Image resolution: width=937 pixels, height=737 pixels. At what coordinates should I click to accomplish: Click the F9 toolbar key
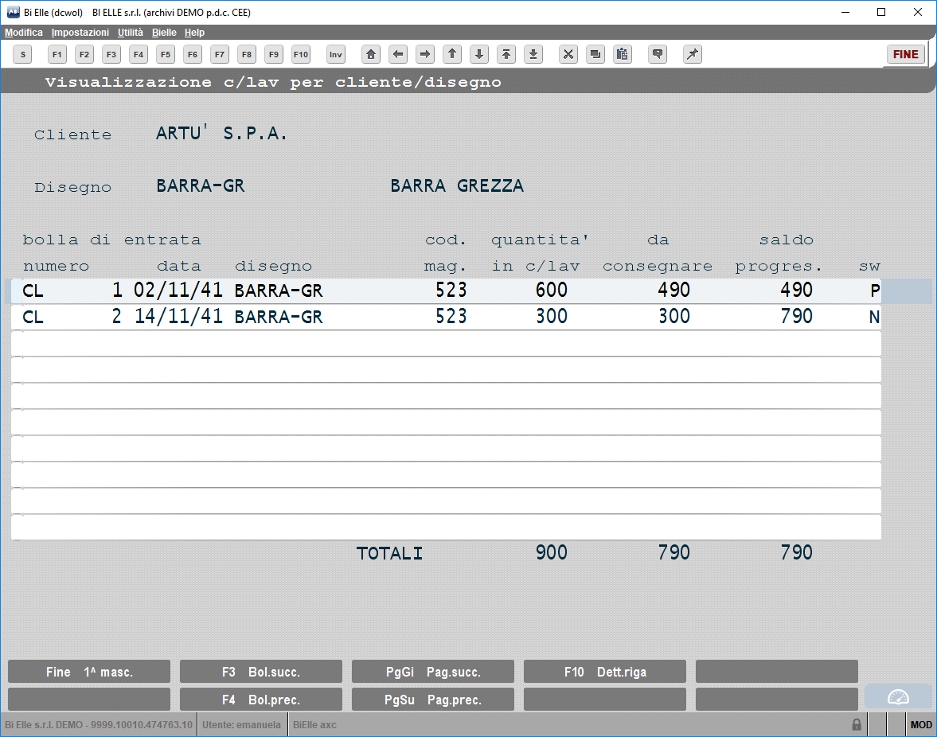click(x=274, y=54)
